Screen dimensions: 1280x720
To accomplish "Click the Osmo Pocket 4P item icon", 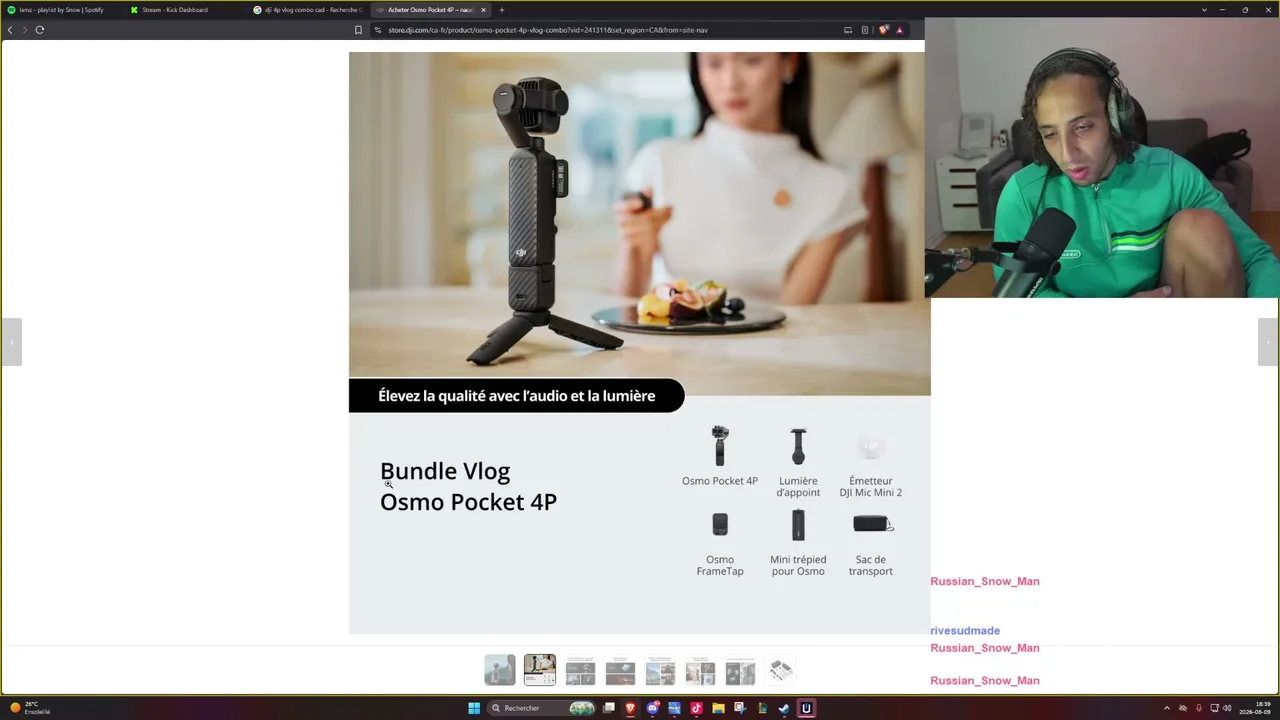I will (x=720, y=446).
